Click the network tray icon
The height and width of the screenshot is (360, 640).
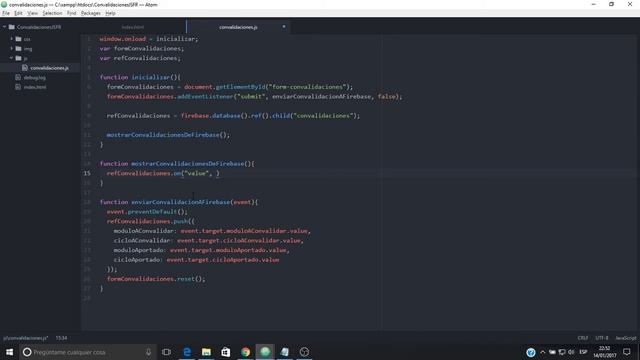click(x=562, y=352)
